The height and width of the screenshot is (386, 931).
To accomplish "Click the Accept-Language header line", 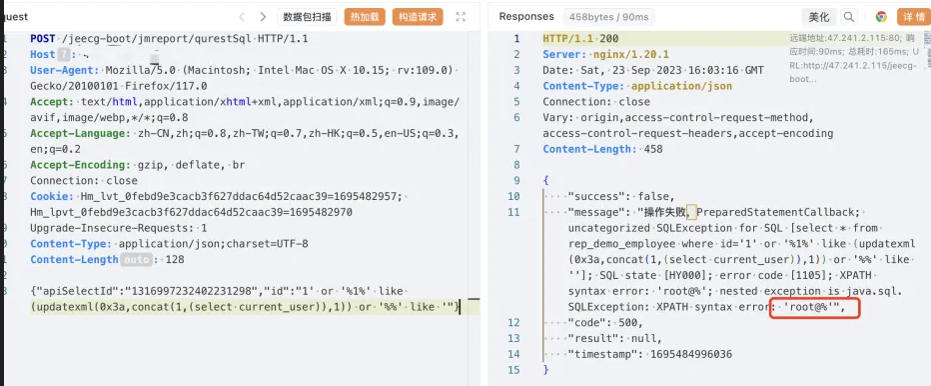I will (x=245, y=133).
